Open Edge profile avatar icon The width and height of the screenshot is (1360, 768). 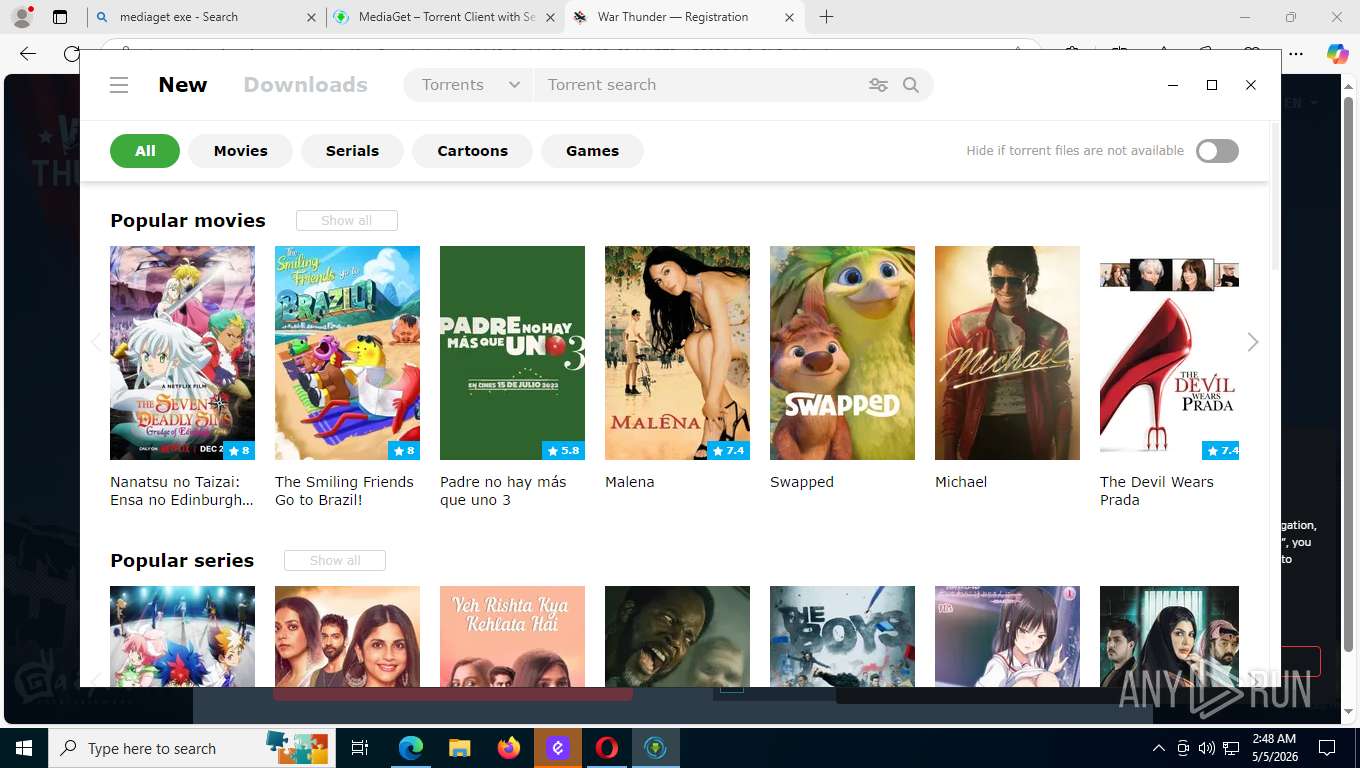(21, 17)
